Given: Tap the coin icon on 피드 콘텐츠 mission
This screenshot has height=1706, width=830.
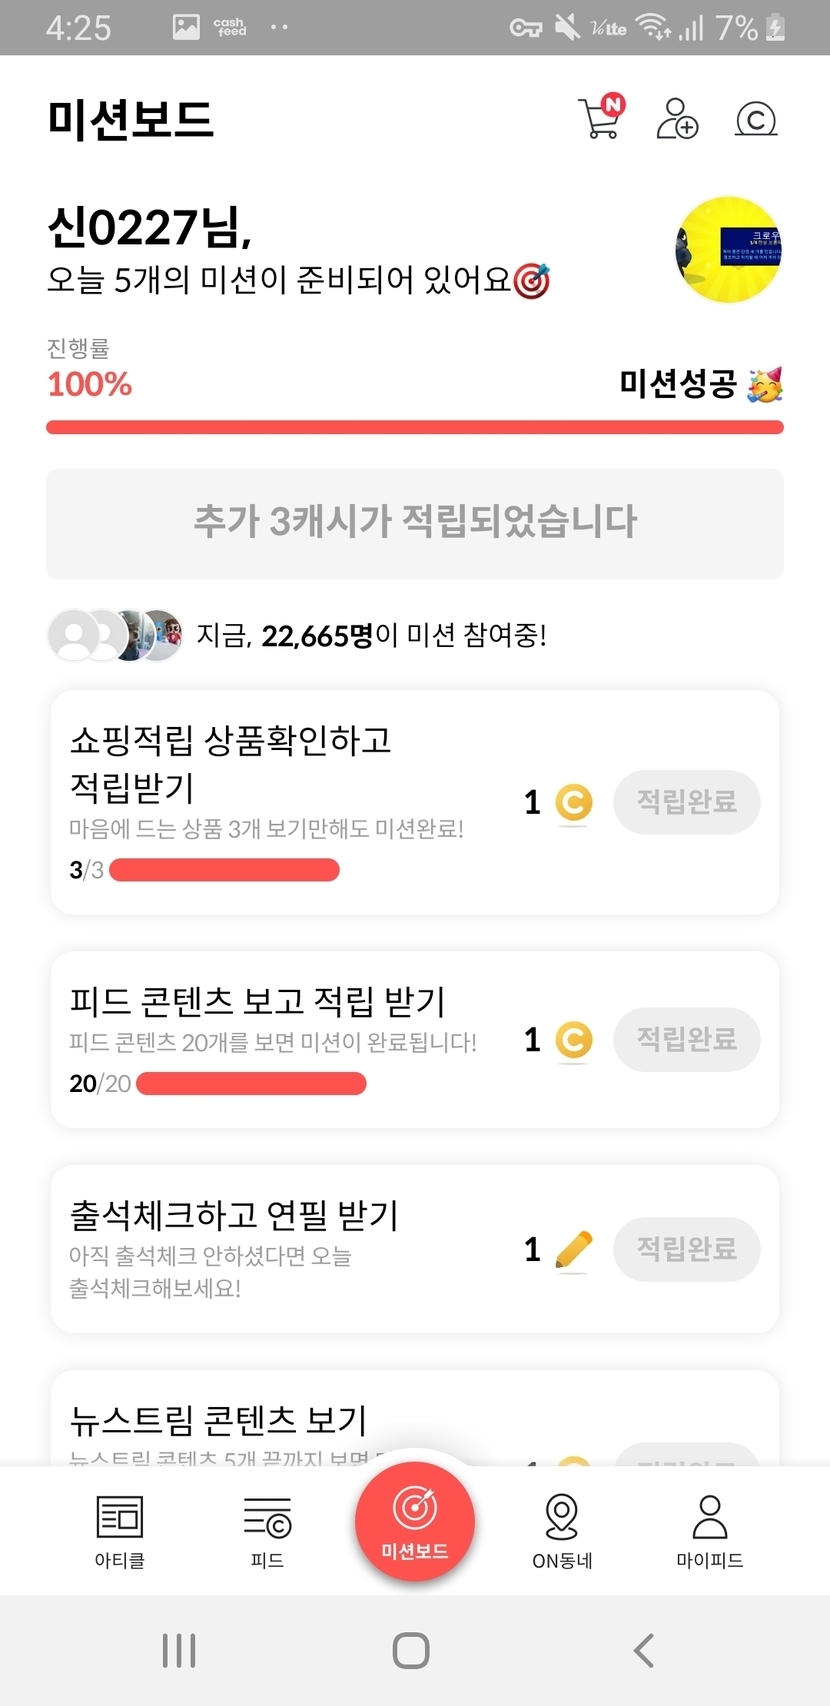Looking at the screenshot, I should tap(573, 1040).
